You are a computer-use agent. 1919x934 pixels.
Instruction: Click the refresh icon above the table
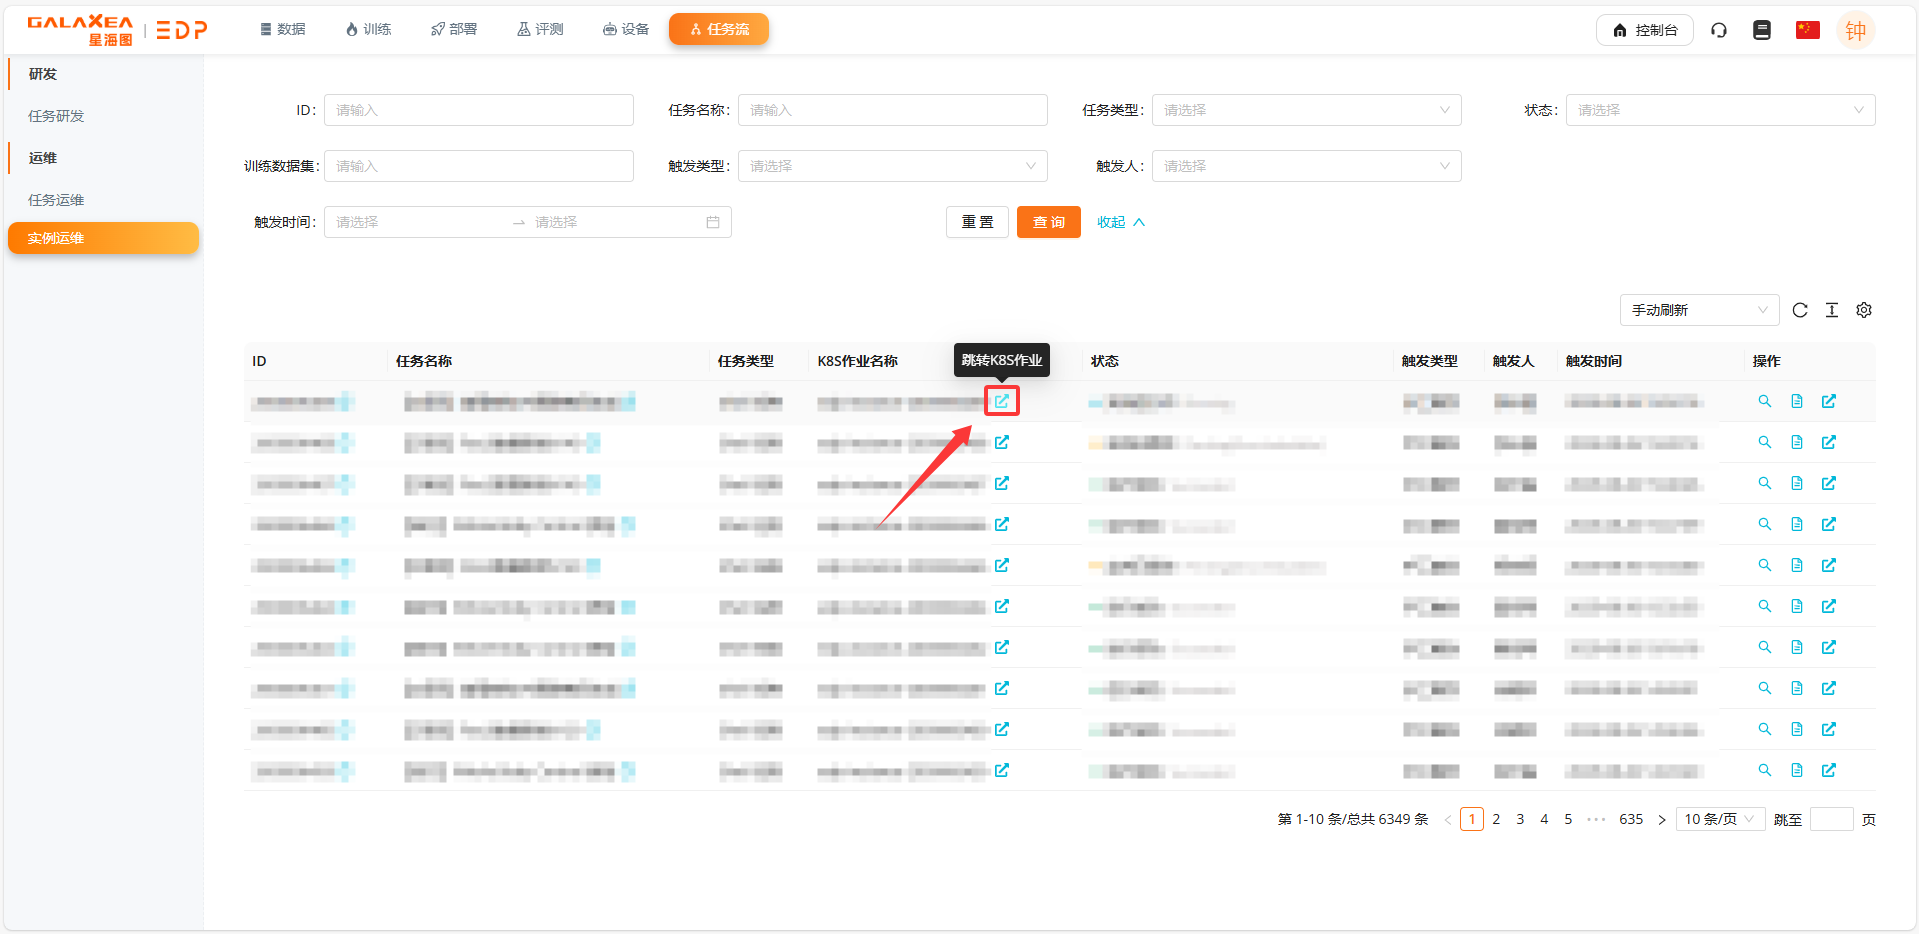1800,310
